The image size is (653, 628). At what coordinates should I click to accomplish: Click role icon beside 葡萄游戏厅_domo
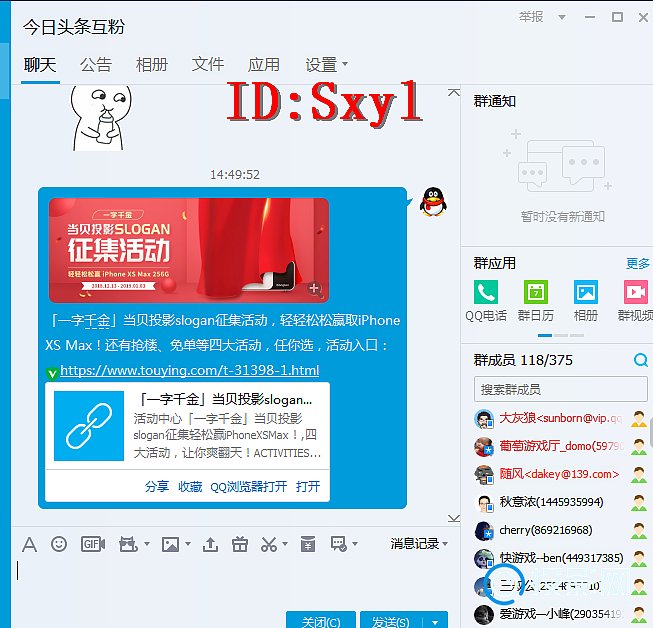638,446
